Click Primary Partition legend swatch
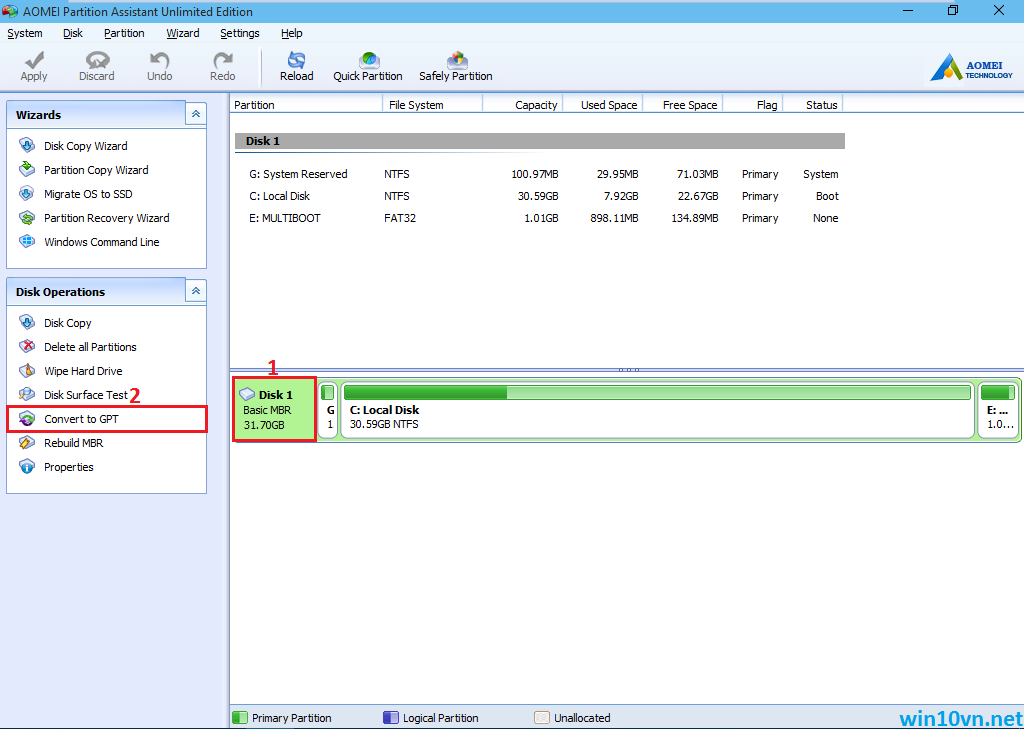 coord(240,718)
